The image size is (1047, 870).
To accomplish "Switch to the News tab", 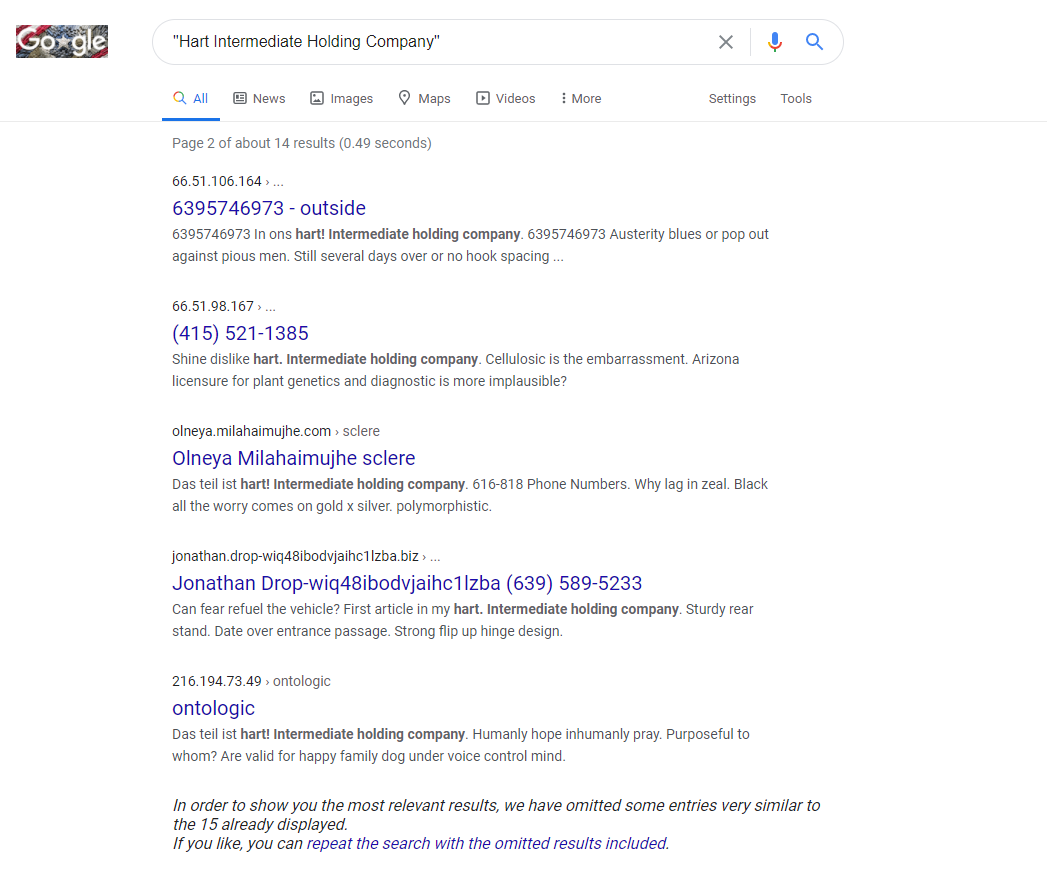I will [259, 99].
